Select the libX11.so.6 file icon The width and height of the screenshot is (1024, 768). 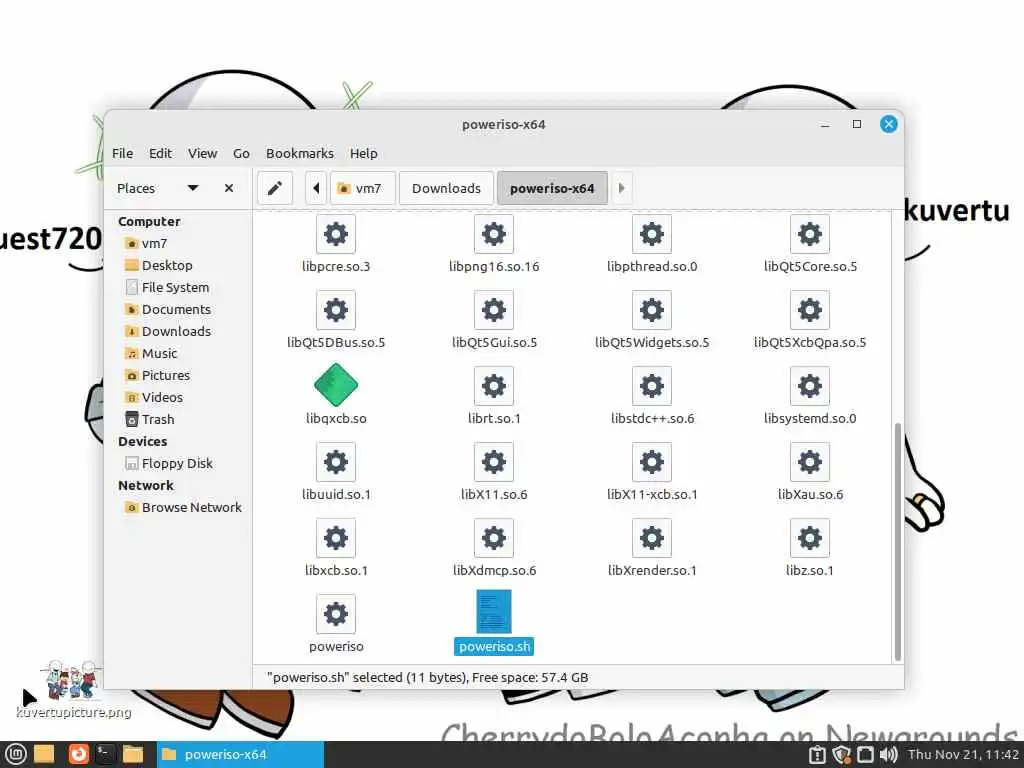tap(494, 462)
